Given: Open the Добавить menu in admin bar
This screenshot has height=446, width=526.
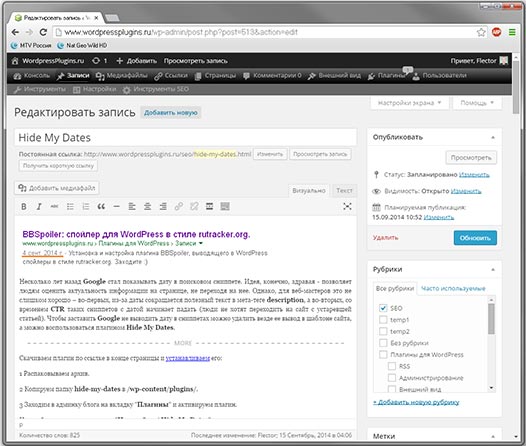Looking at the screenshot, I should 137,61.
